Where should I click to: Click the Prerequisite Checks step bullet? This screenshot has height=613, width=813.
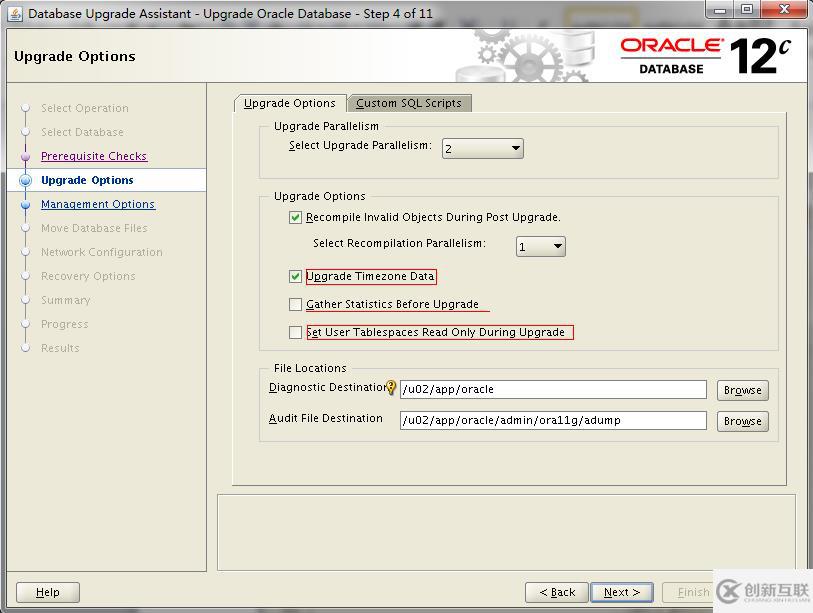coord(25,156)
